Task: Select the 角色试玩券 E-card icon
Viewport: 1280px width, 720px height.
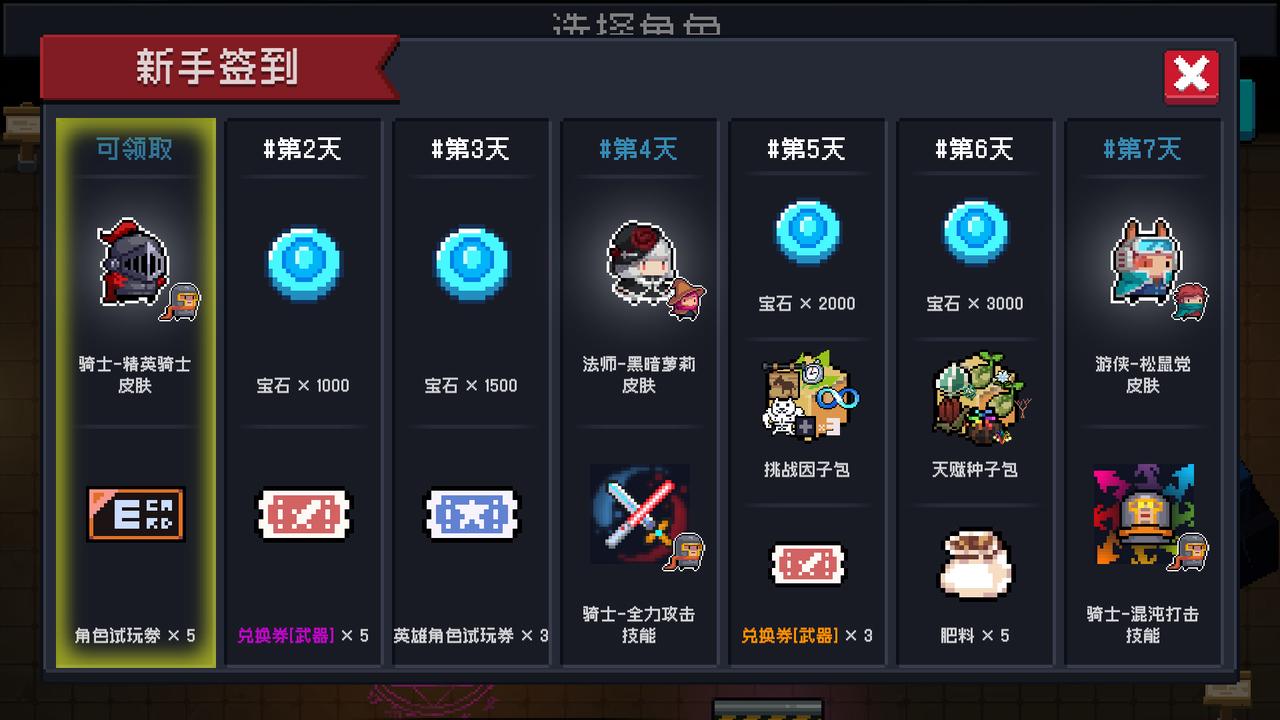Action: (x=135, y=514)
